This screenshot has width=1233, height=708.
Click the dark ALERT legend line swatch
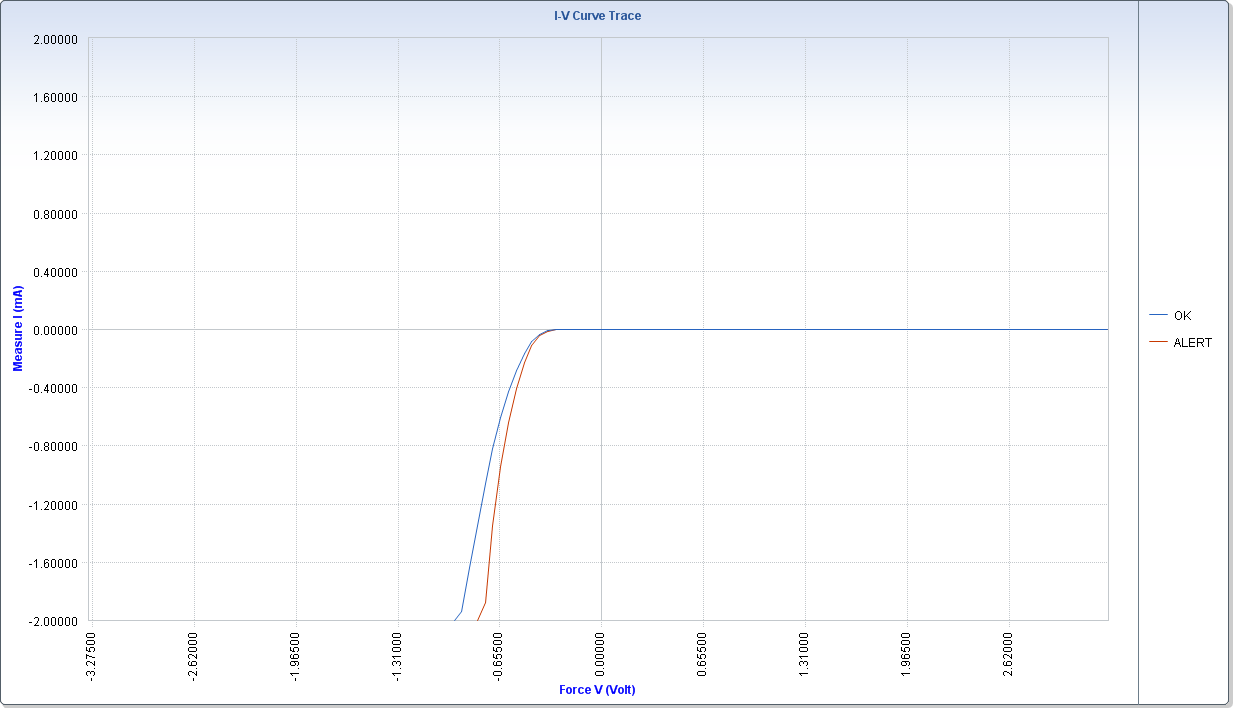click(1158, 343)
